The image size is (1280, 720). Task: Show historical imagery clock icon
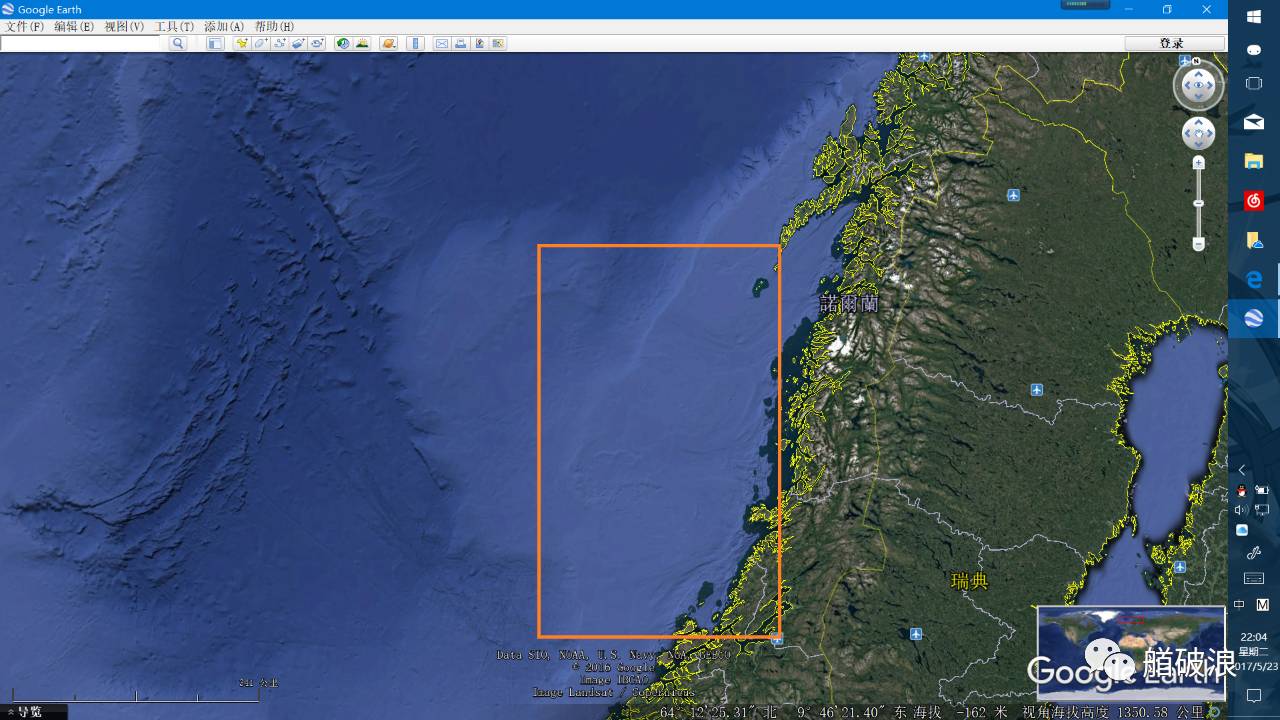pos(343,43)
